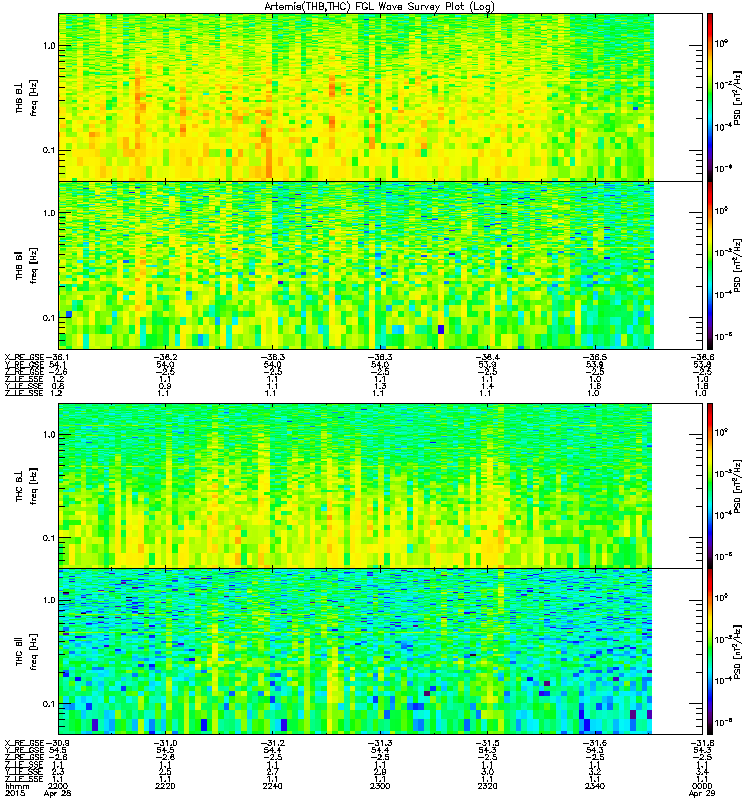Click the 0.1 frequency tick of THB B⊥ panel
Image resolution: width=750 pixels, height=800 pixels.
[x=49, y=150]
